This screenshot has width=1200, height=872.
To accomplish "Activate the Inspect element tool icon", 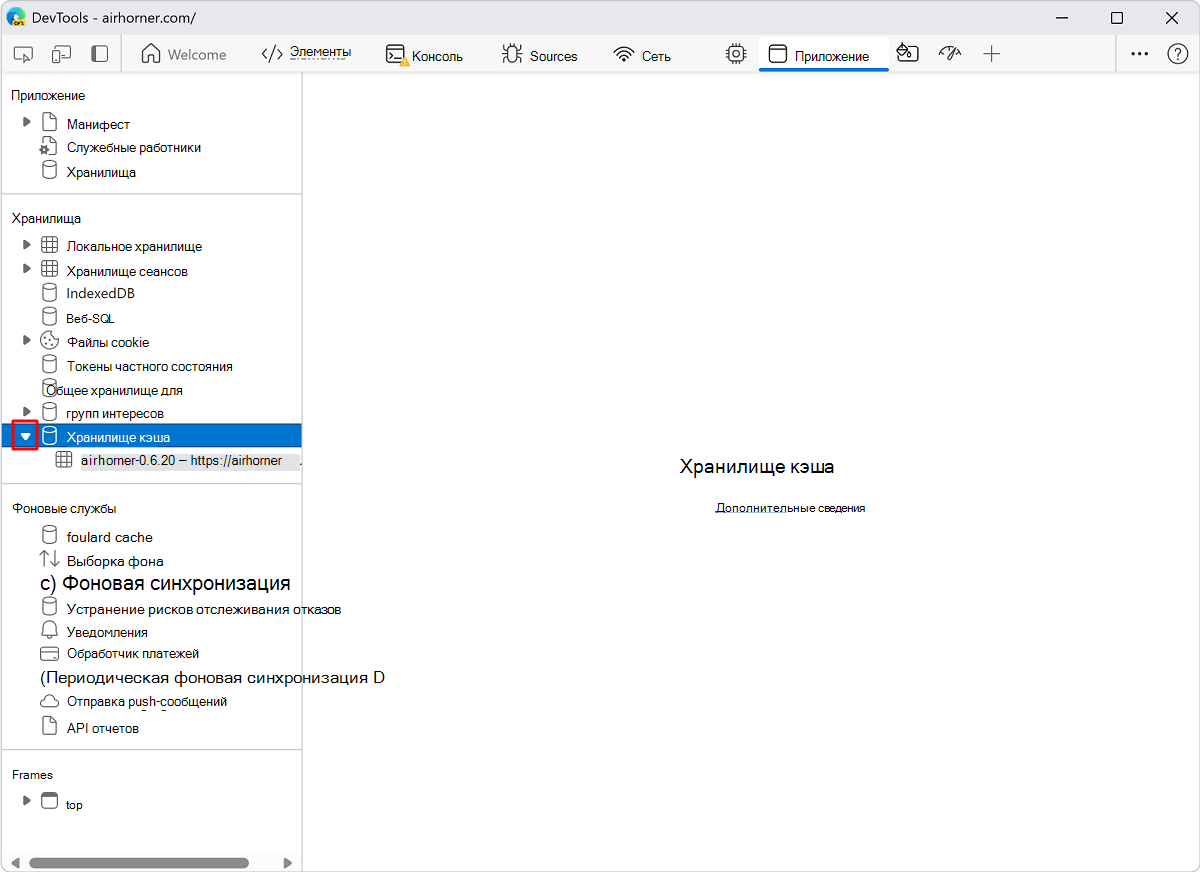I will [25, 54].
